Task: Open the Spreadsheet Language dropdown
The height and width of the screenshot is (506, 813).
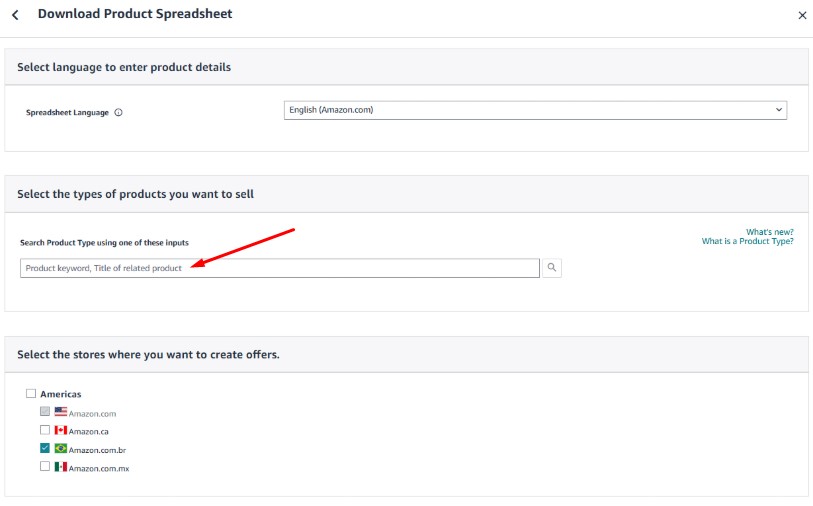Action: click(535, 110)
